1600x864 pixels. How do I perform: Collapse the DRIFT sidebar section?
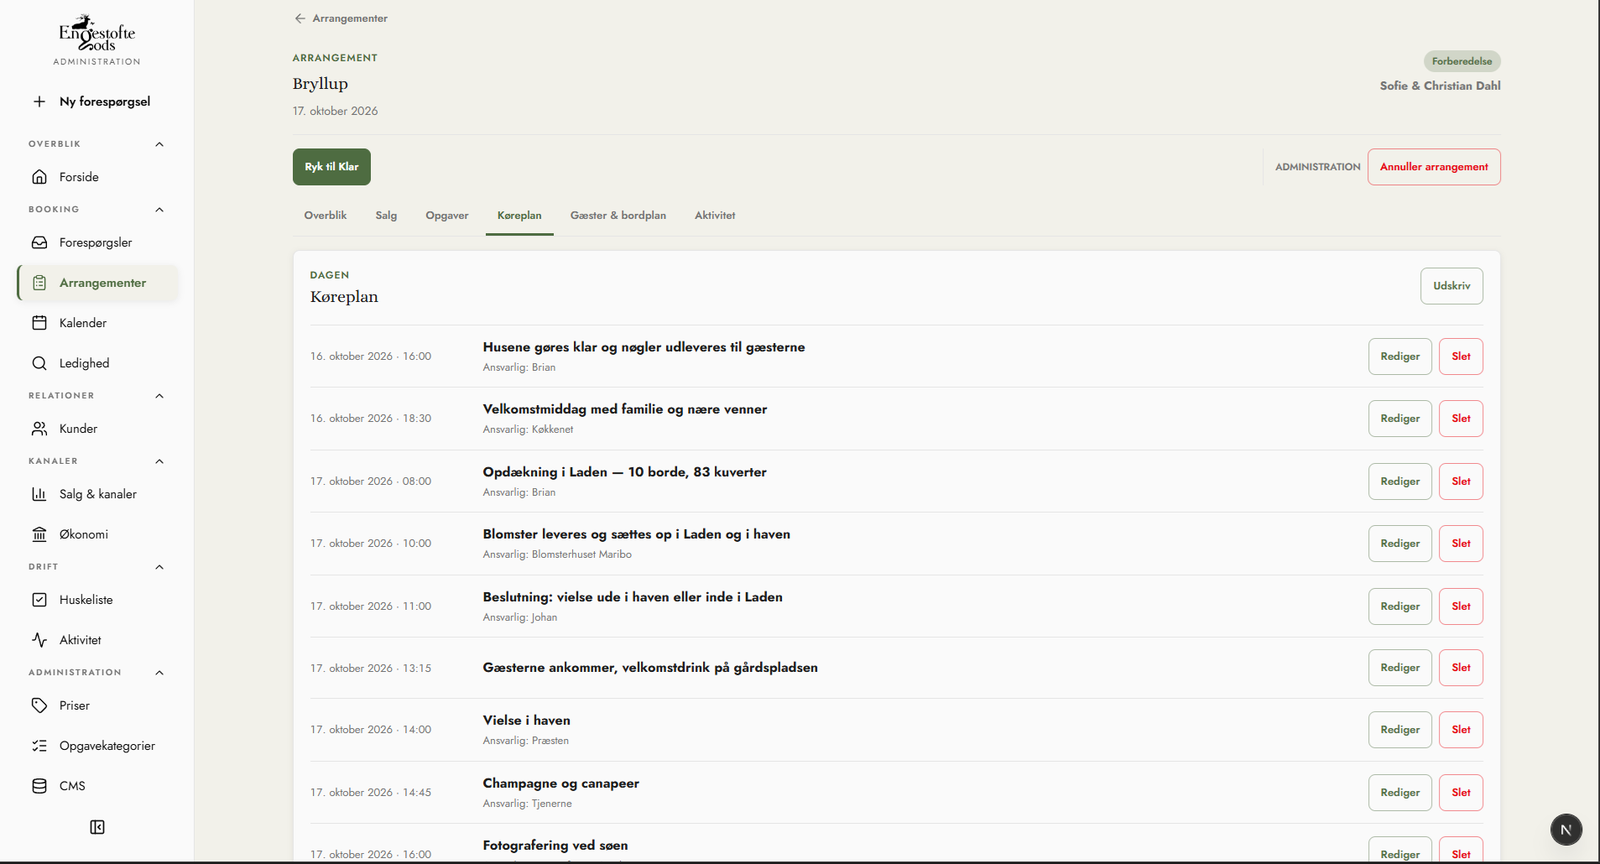click(x=159, y=567)
